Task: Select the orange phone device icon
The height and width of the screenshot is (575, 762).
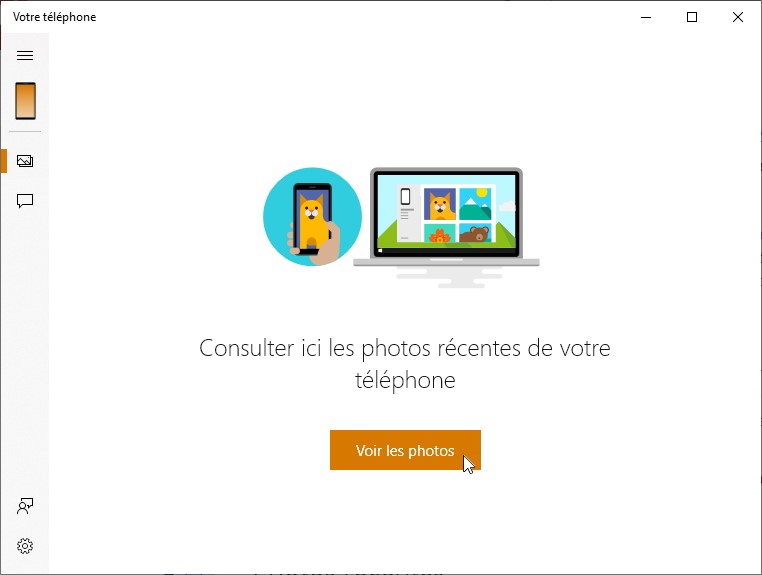Action: coord(25,101)
